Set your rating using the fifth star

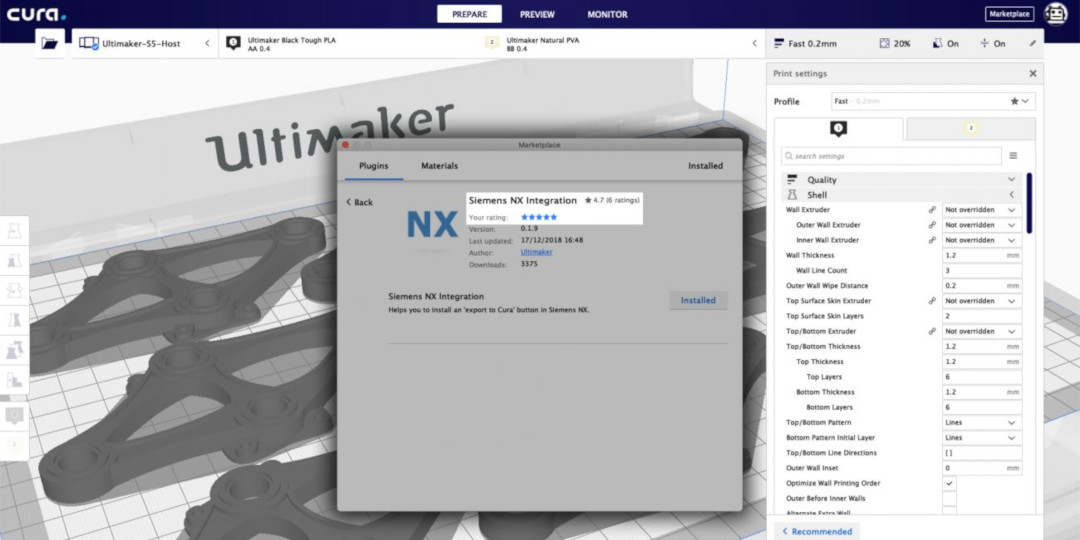[x=553, y=217]
